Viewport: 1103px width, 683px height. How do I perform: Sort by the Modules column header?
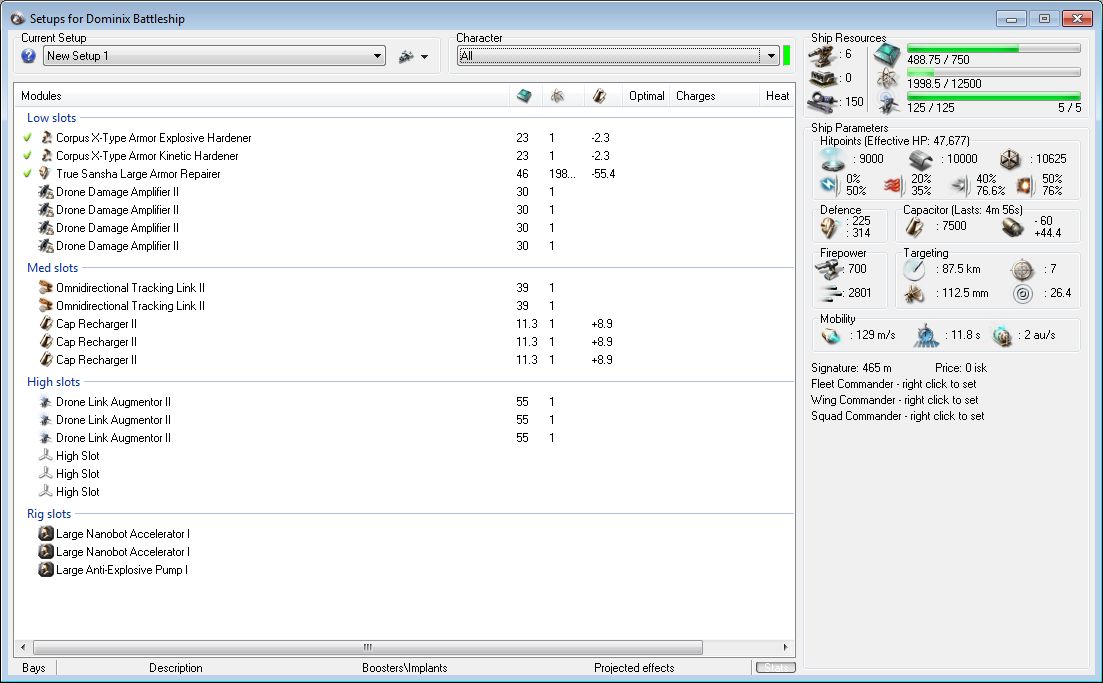(x=262, y=96)
